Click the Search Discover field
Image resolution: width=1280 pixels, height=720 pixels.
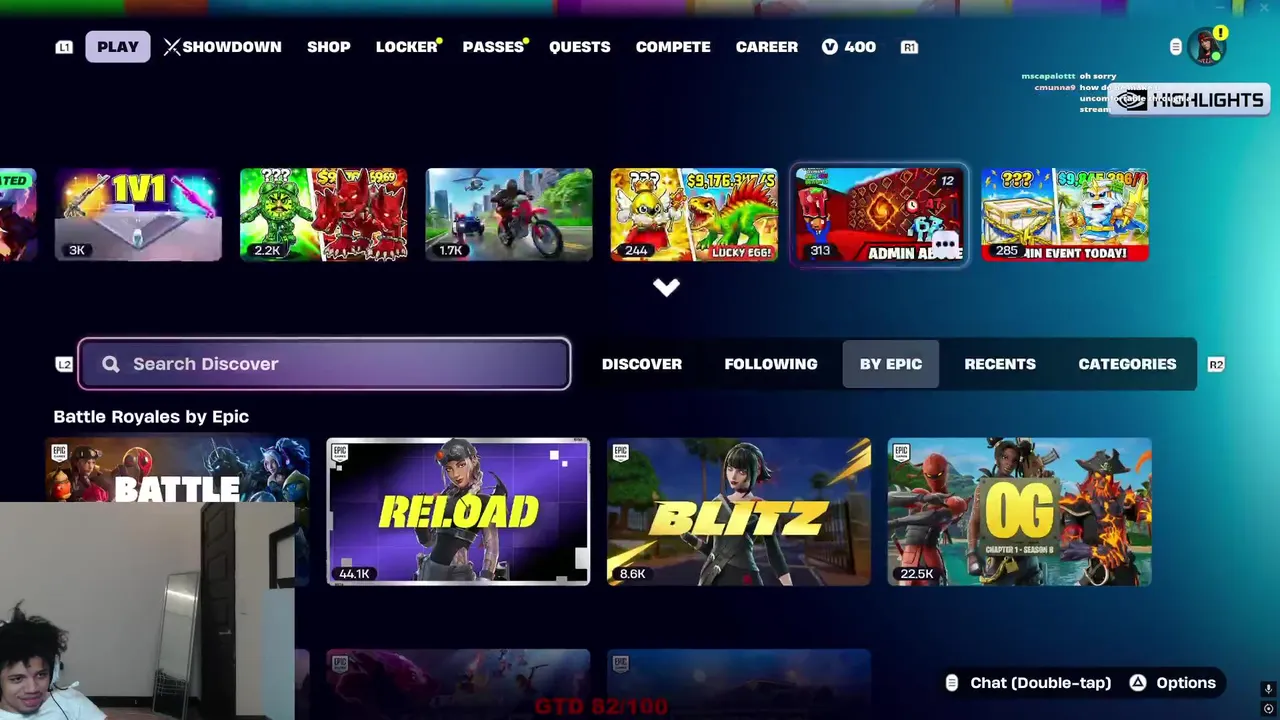click(324, 364)
